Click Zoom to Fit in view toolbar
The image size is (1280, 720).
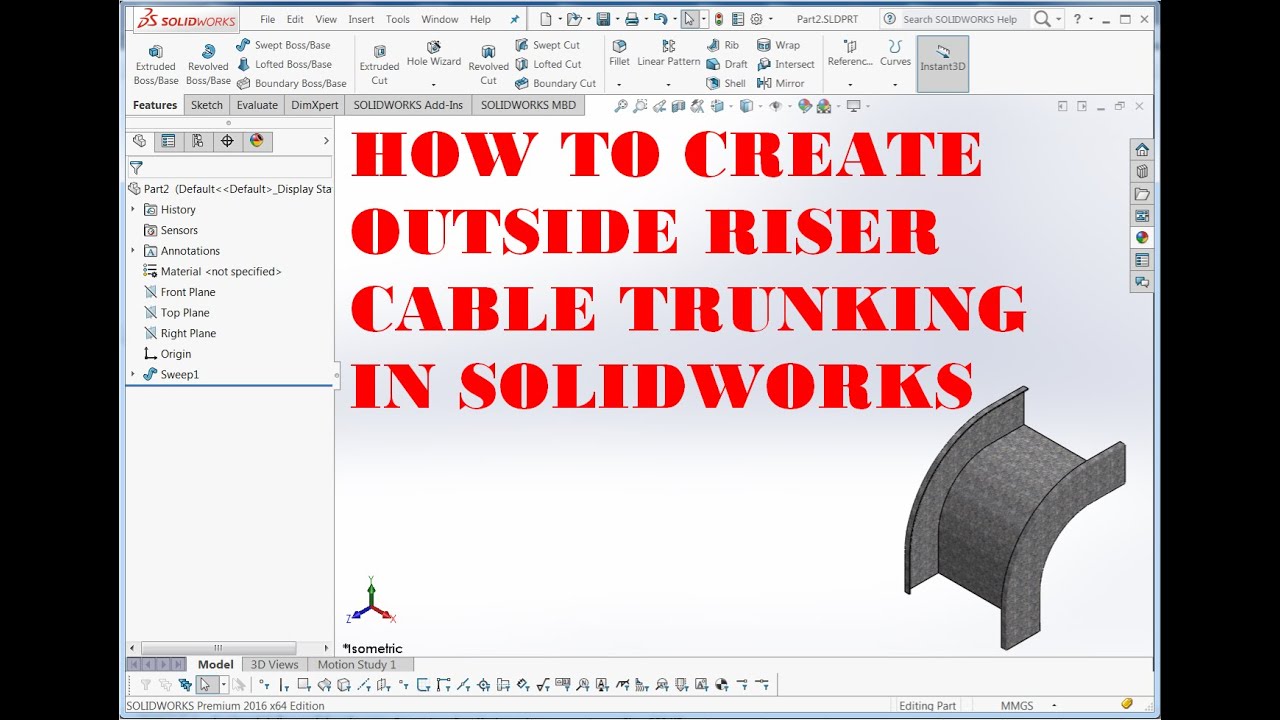[620, 106]
